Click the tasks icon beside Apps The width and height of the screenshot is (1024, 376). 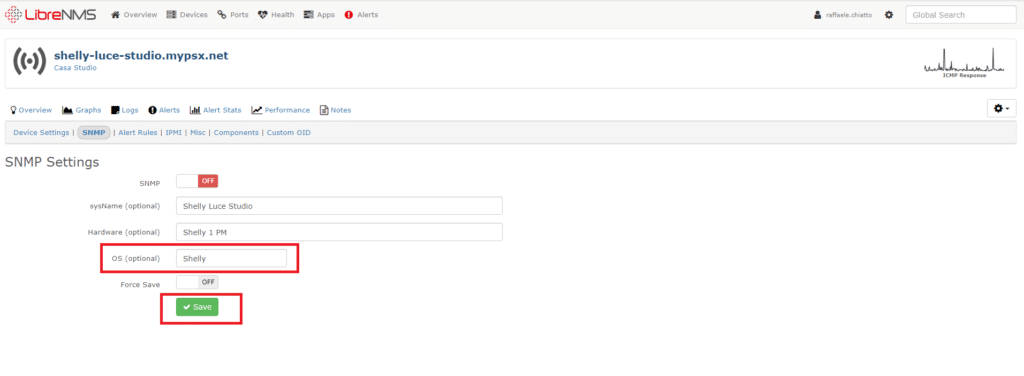pos(309,14)
